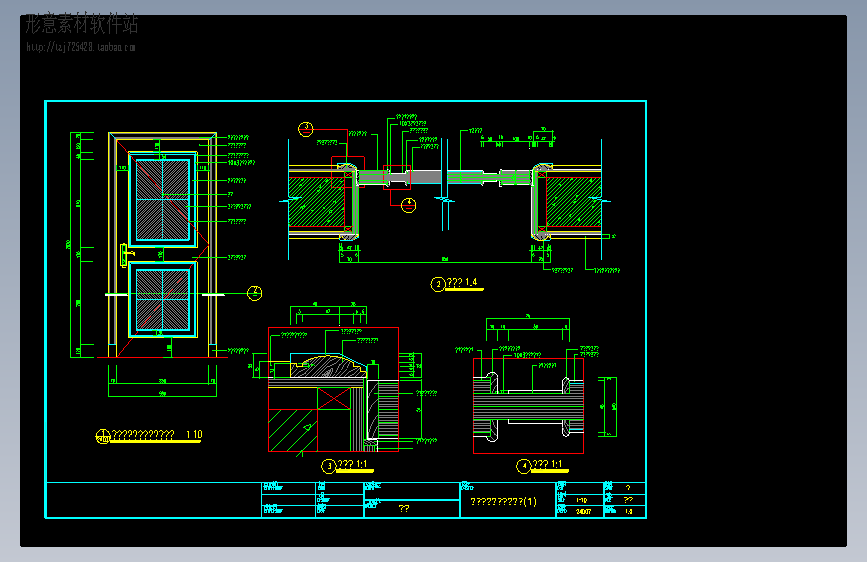Click the circled 4 marker beside the bottom detail title

coord(524,466)
